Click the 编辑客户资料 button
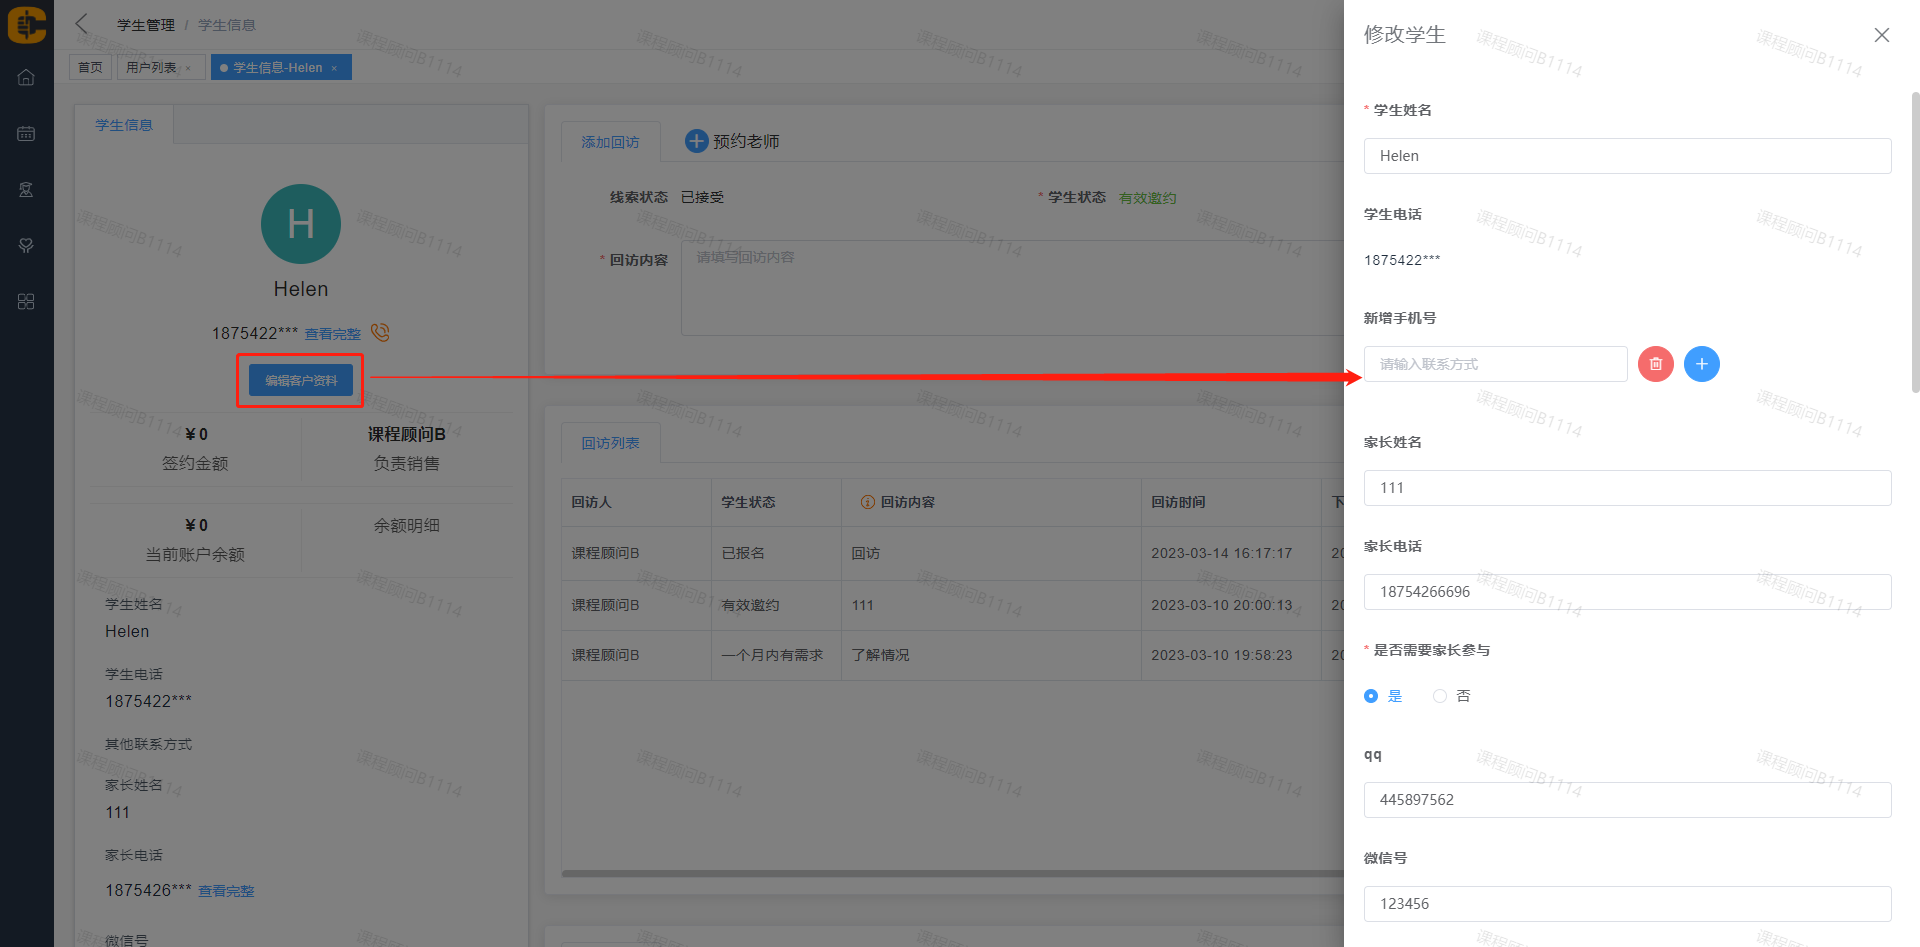This screenshot has height=947, width=1920. (300, 380)
